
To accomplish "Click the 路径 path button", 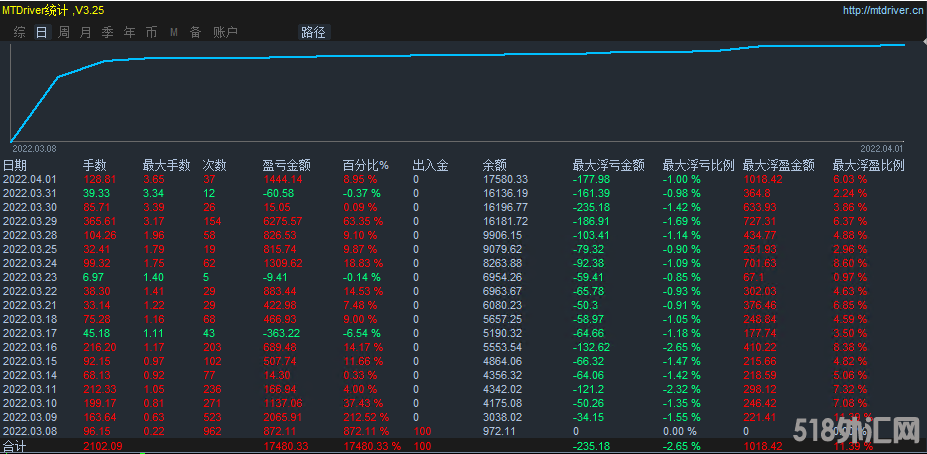I will (313, 32).
